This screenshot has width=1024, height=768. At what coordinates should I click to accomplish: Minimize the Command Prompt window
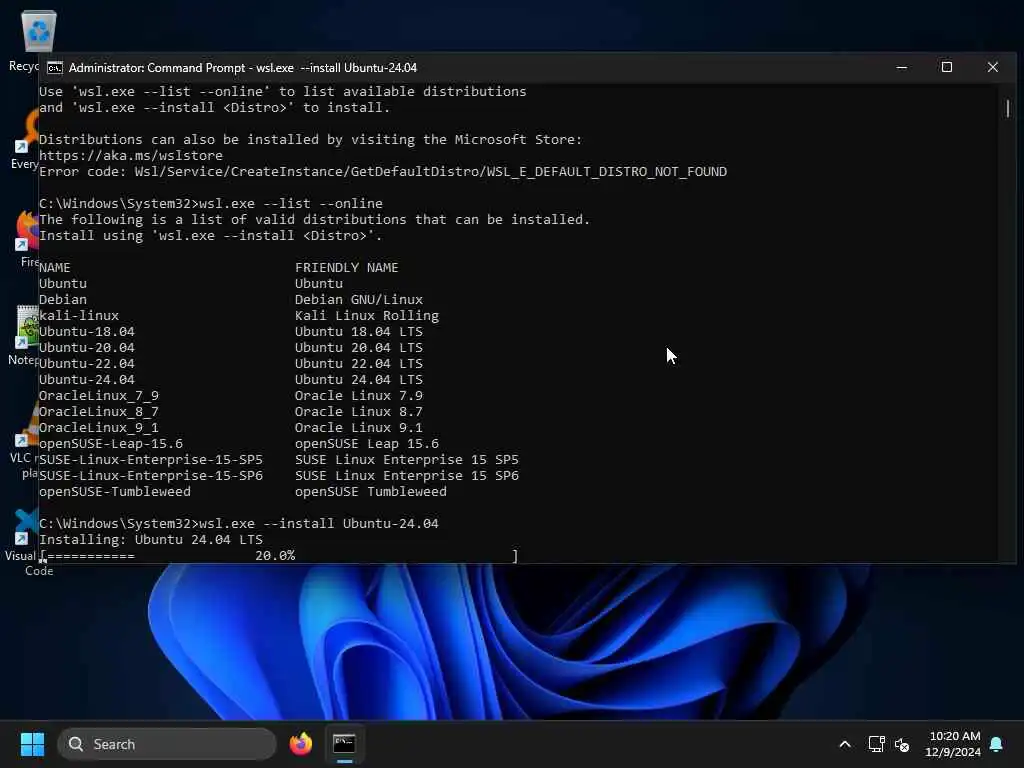click(902, 67)
